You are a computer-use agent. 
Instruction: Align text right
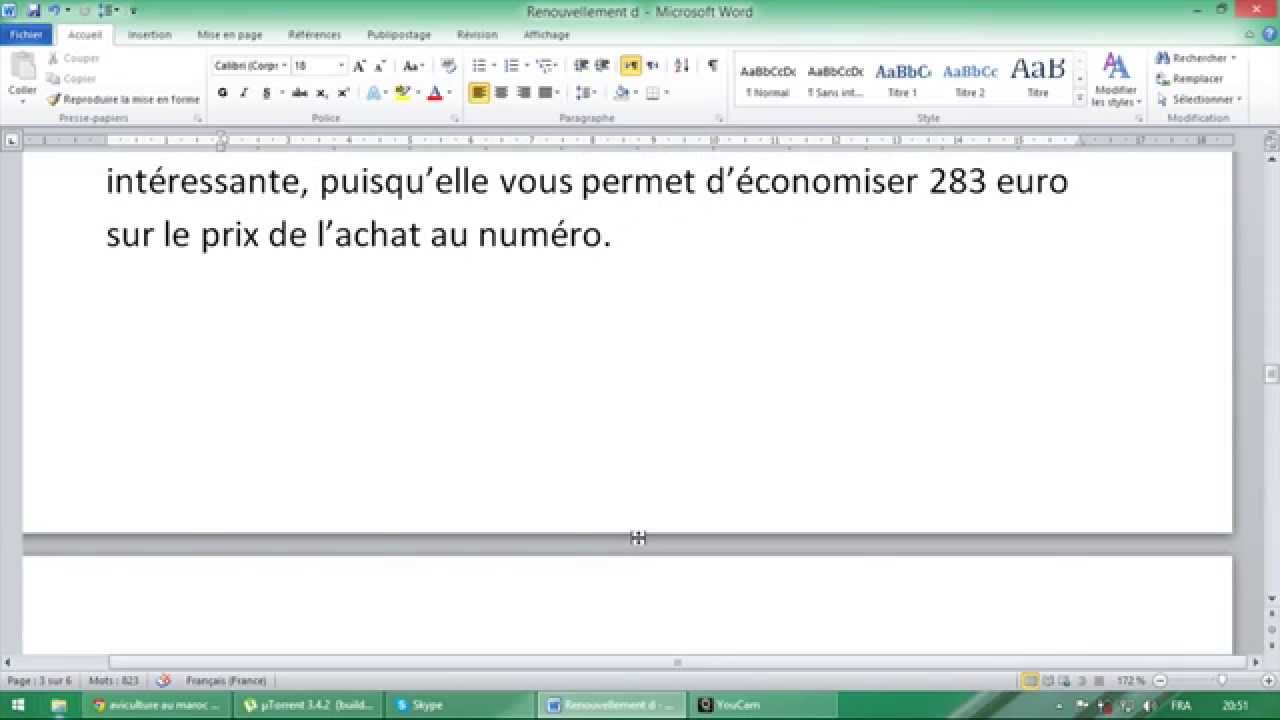click(x=523, y=93)
